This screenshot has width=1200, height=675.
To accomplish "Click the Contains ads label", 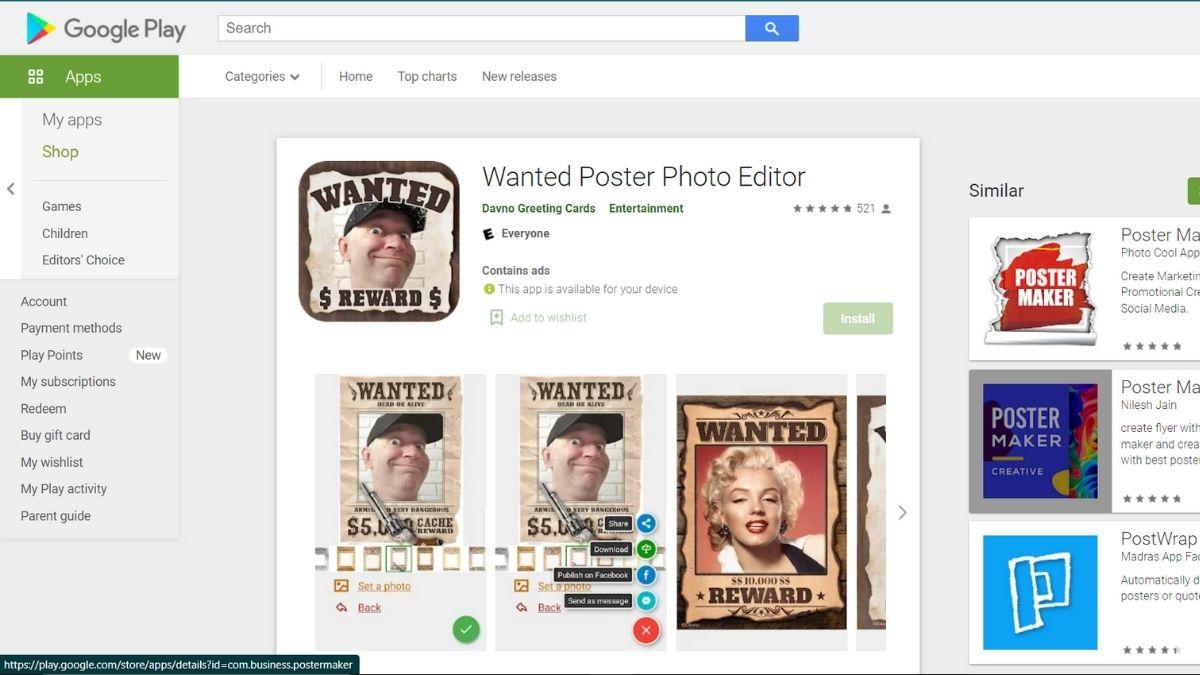I will coord(516,271).
